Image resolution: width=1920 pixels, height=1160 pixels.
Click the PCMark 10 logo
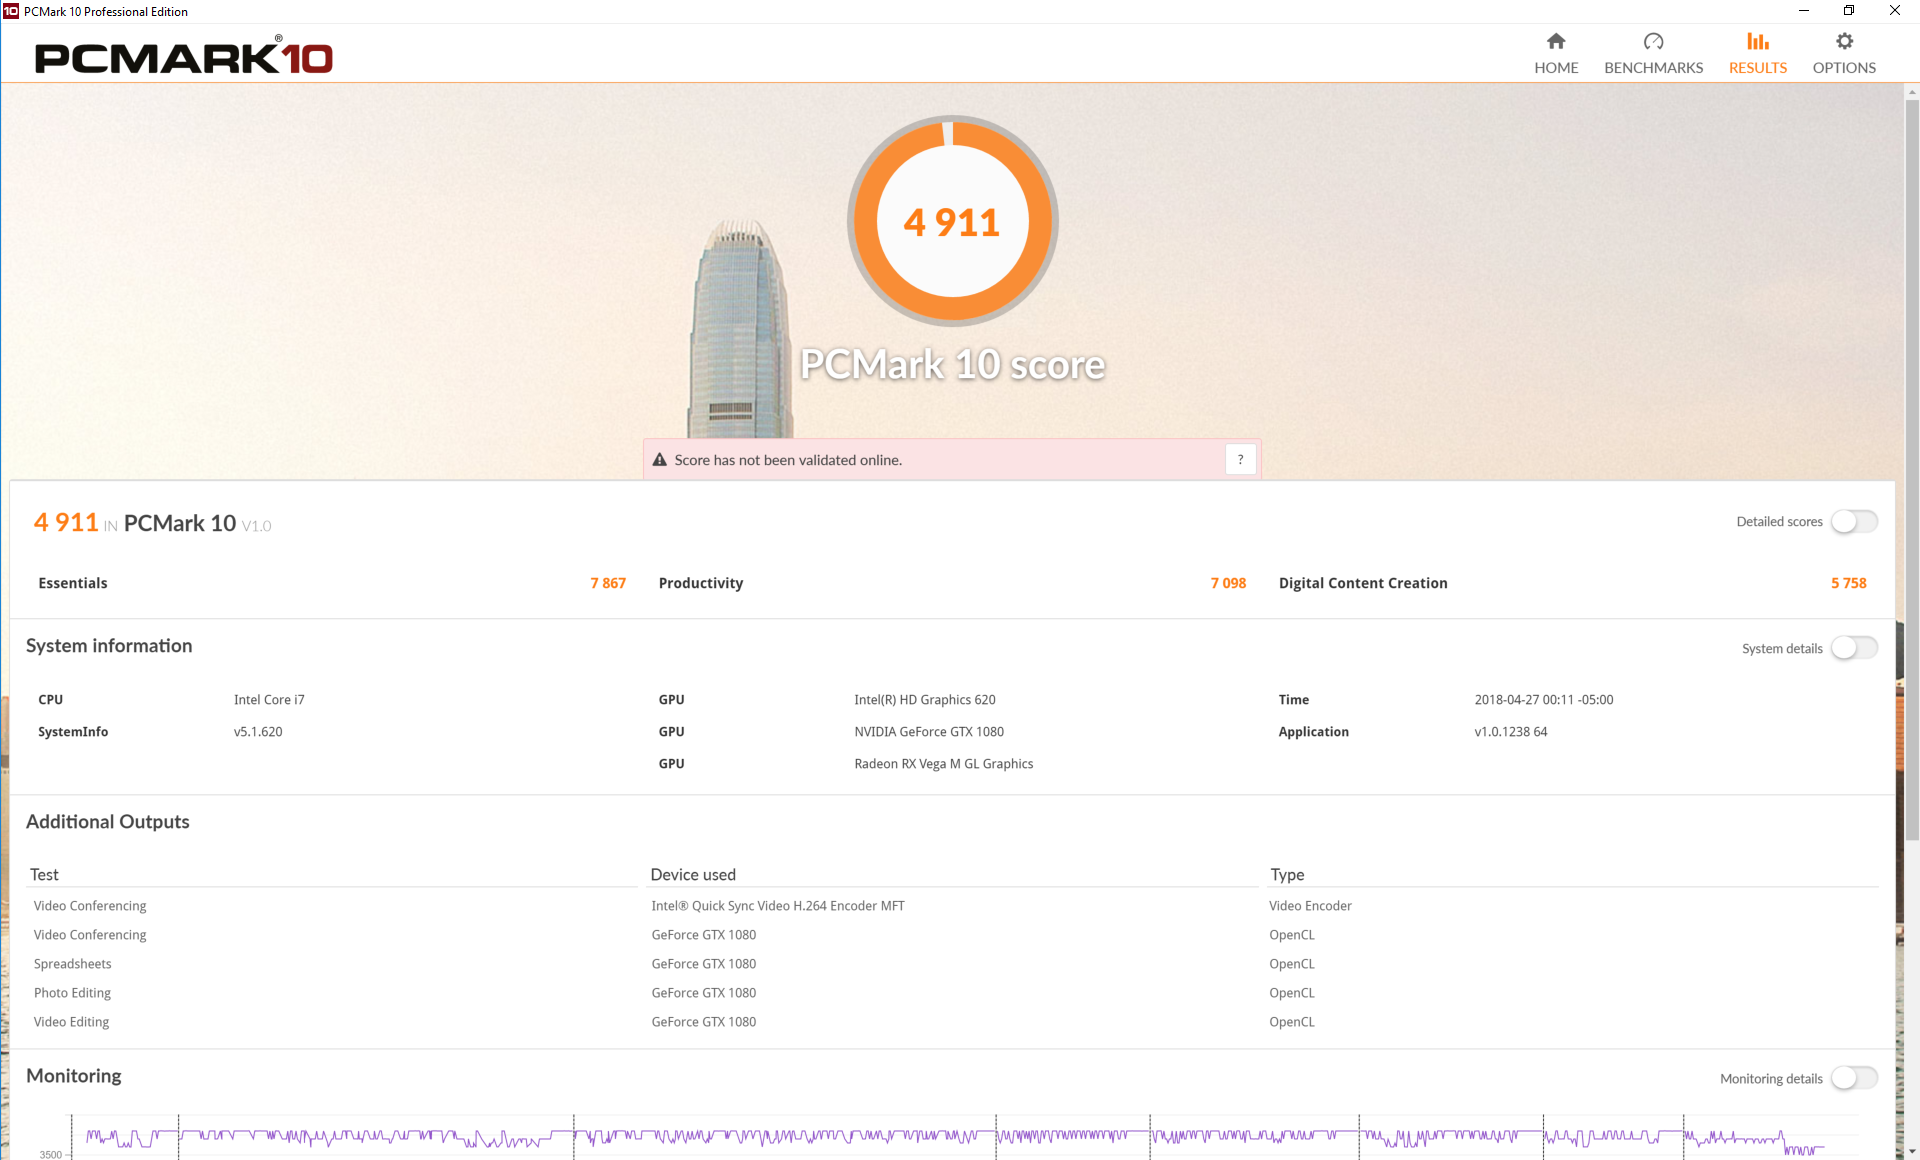(184, 56)
